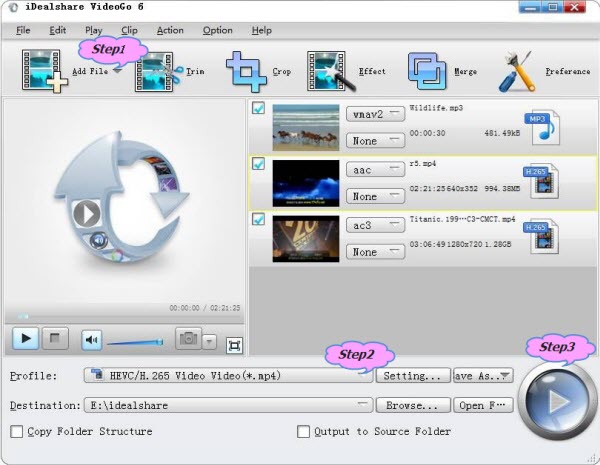Viewport: 600px width, 465px height.
Task: Click the Setting... button
Action: click(x=413, y=375)
